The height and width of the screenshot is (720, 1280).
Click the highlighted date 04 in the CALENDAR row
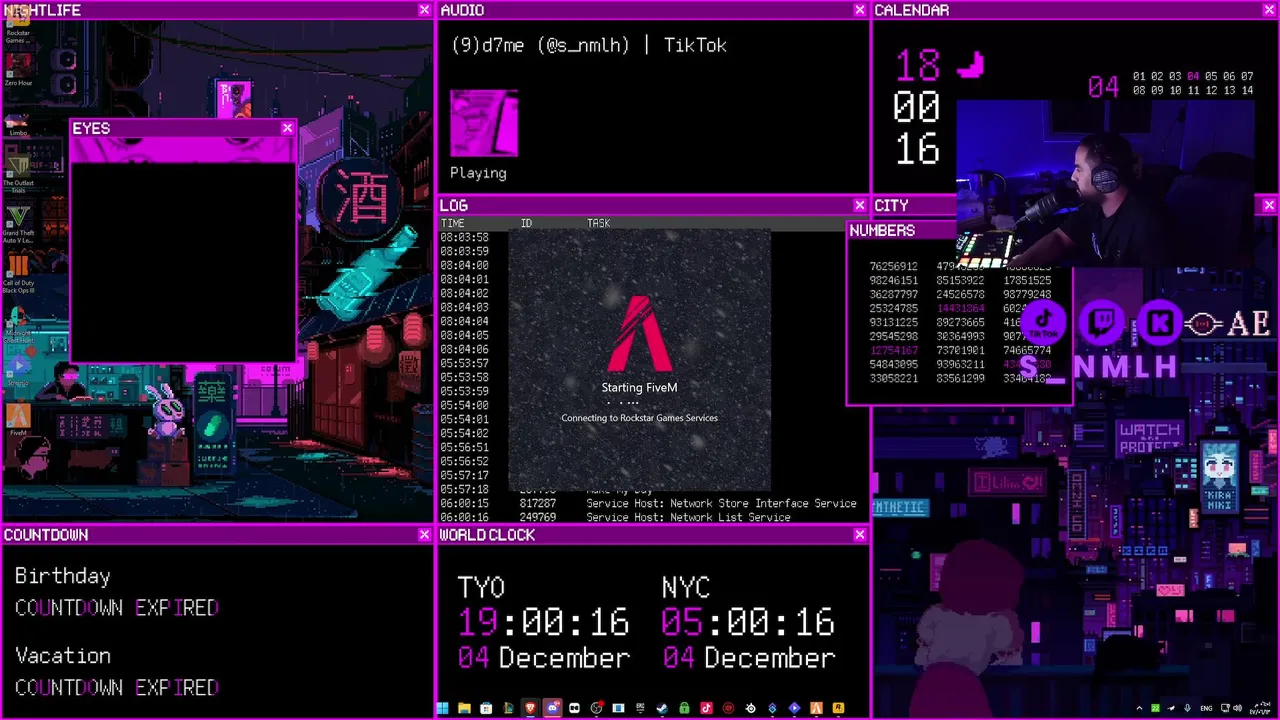(1192, 76)
